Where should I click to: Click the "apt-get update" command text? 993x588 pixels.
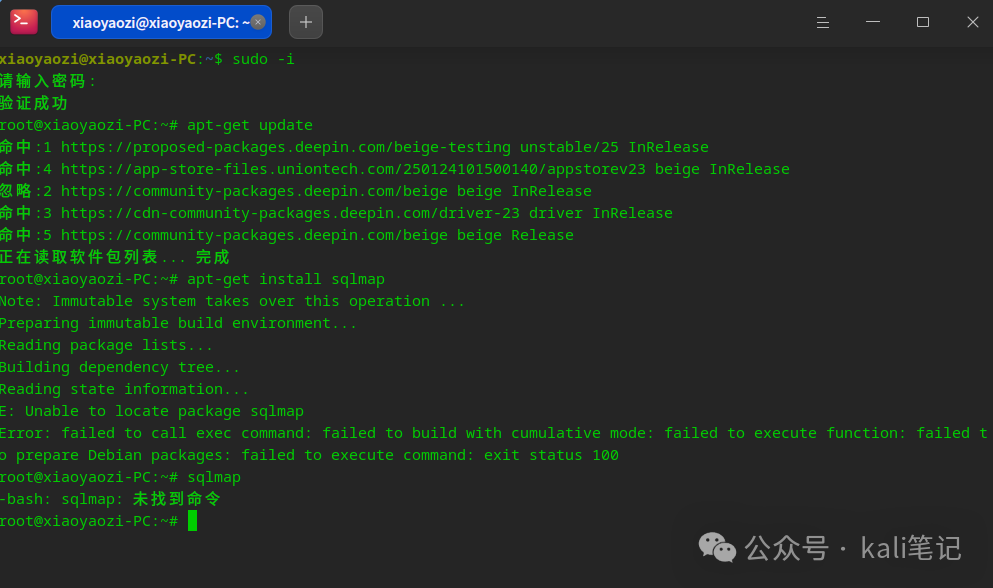(x=249, y=125)
